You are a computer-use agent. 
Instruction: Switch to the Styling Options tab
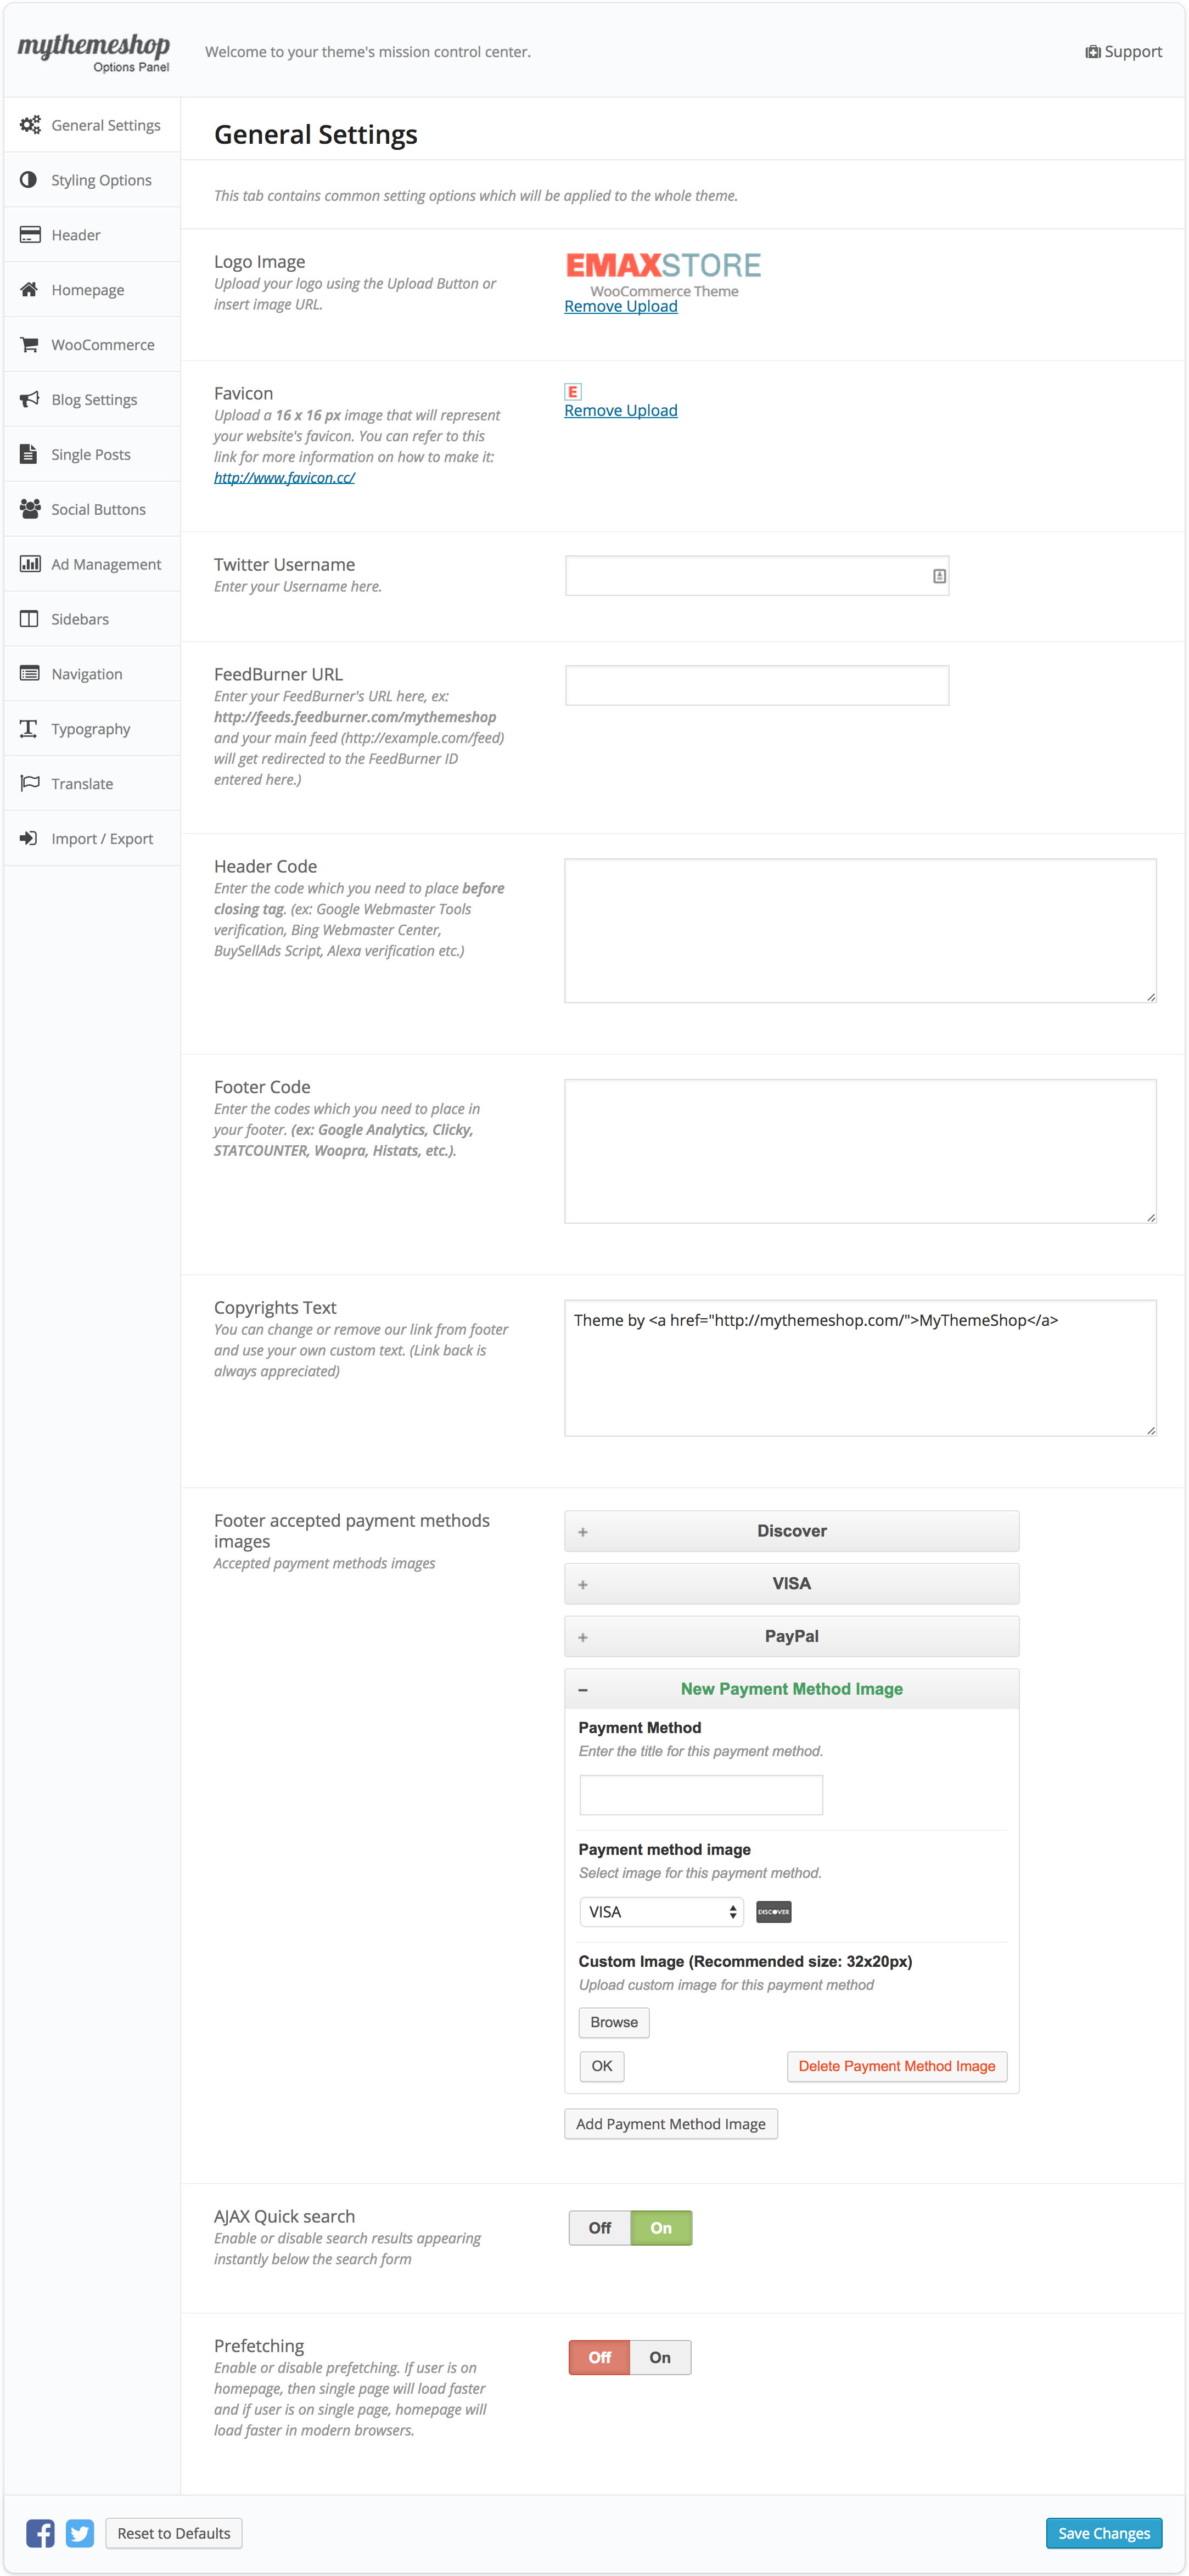pos(100,180)
